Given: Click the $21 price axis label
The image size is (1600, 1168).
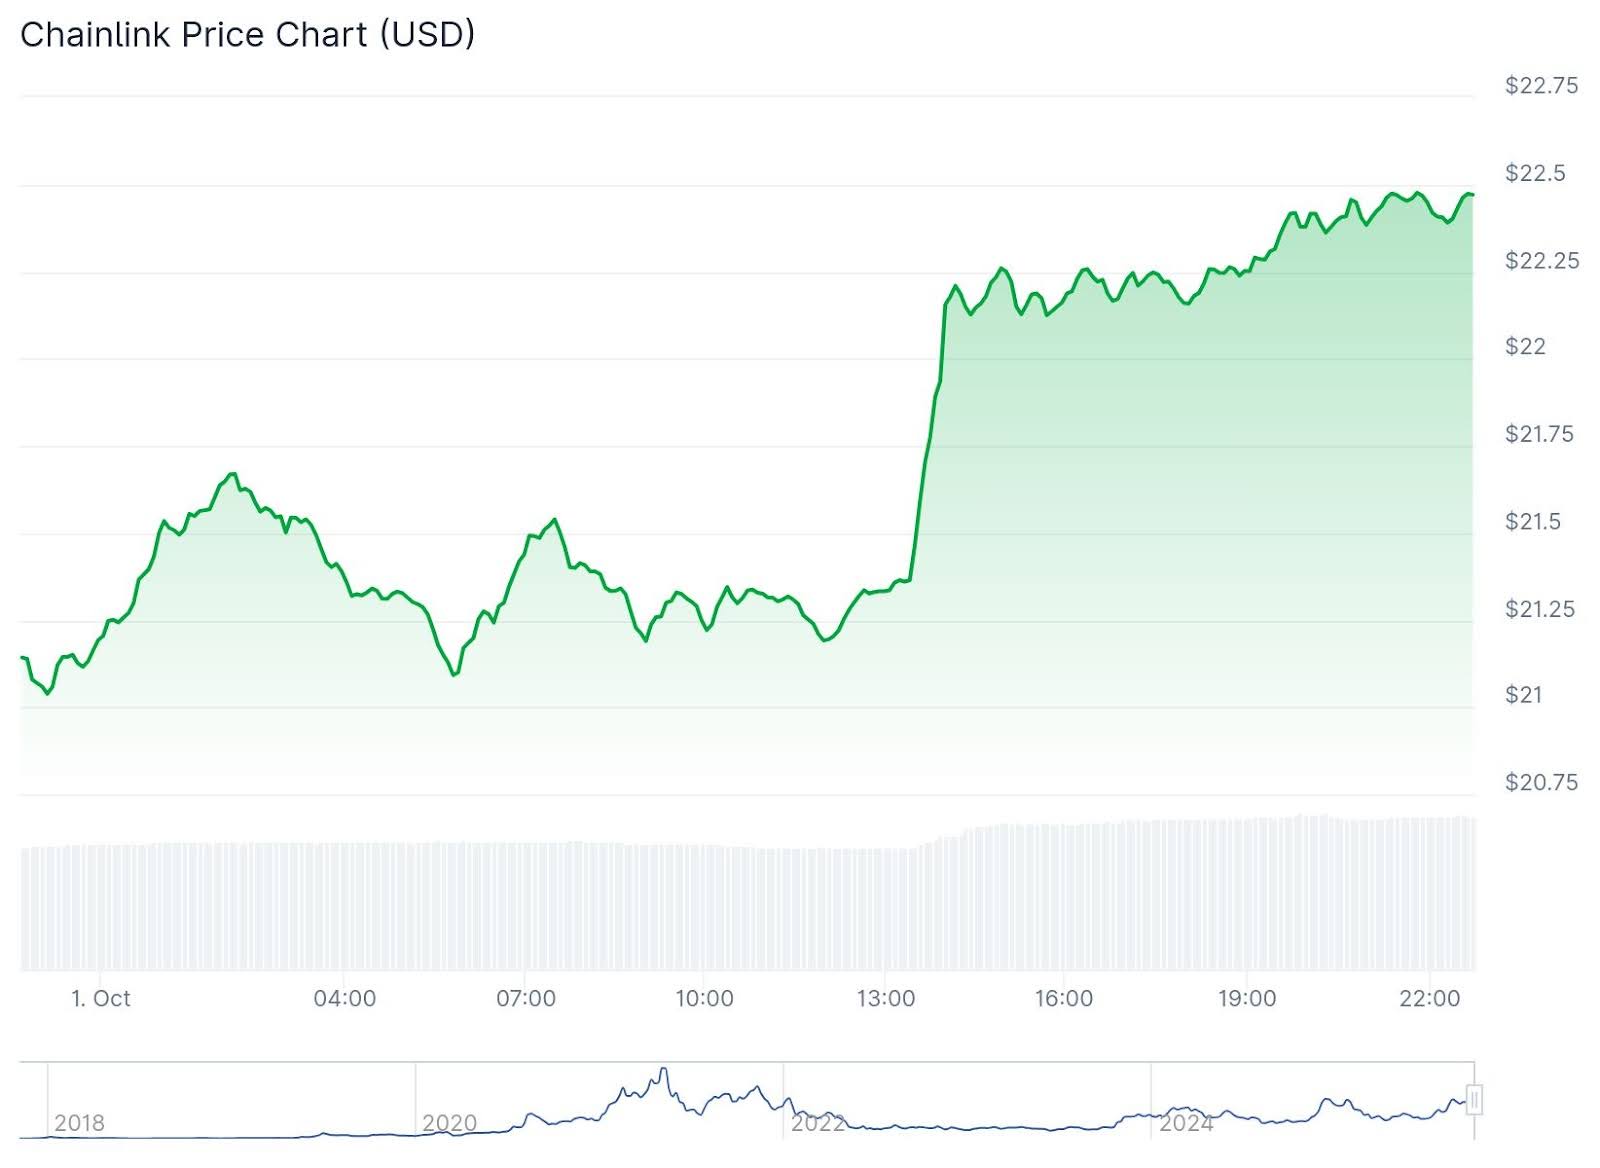Looking at the screenshot, I should point(1524,695).
